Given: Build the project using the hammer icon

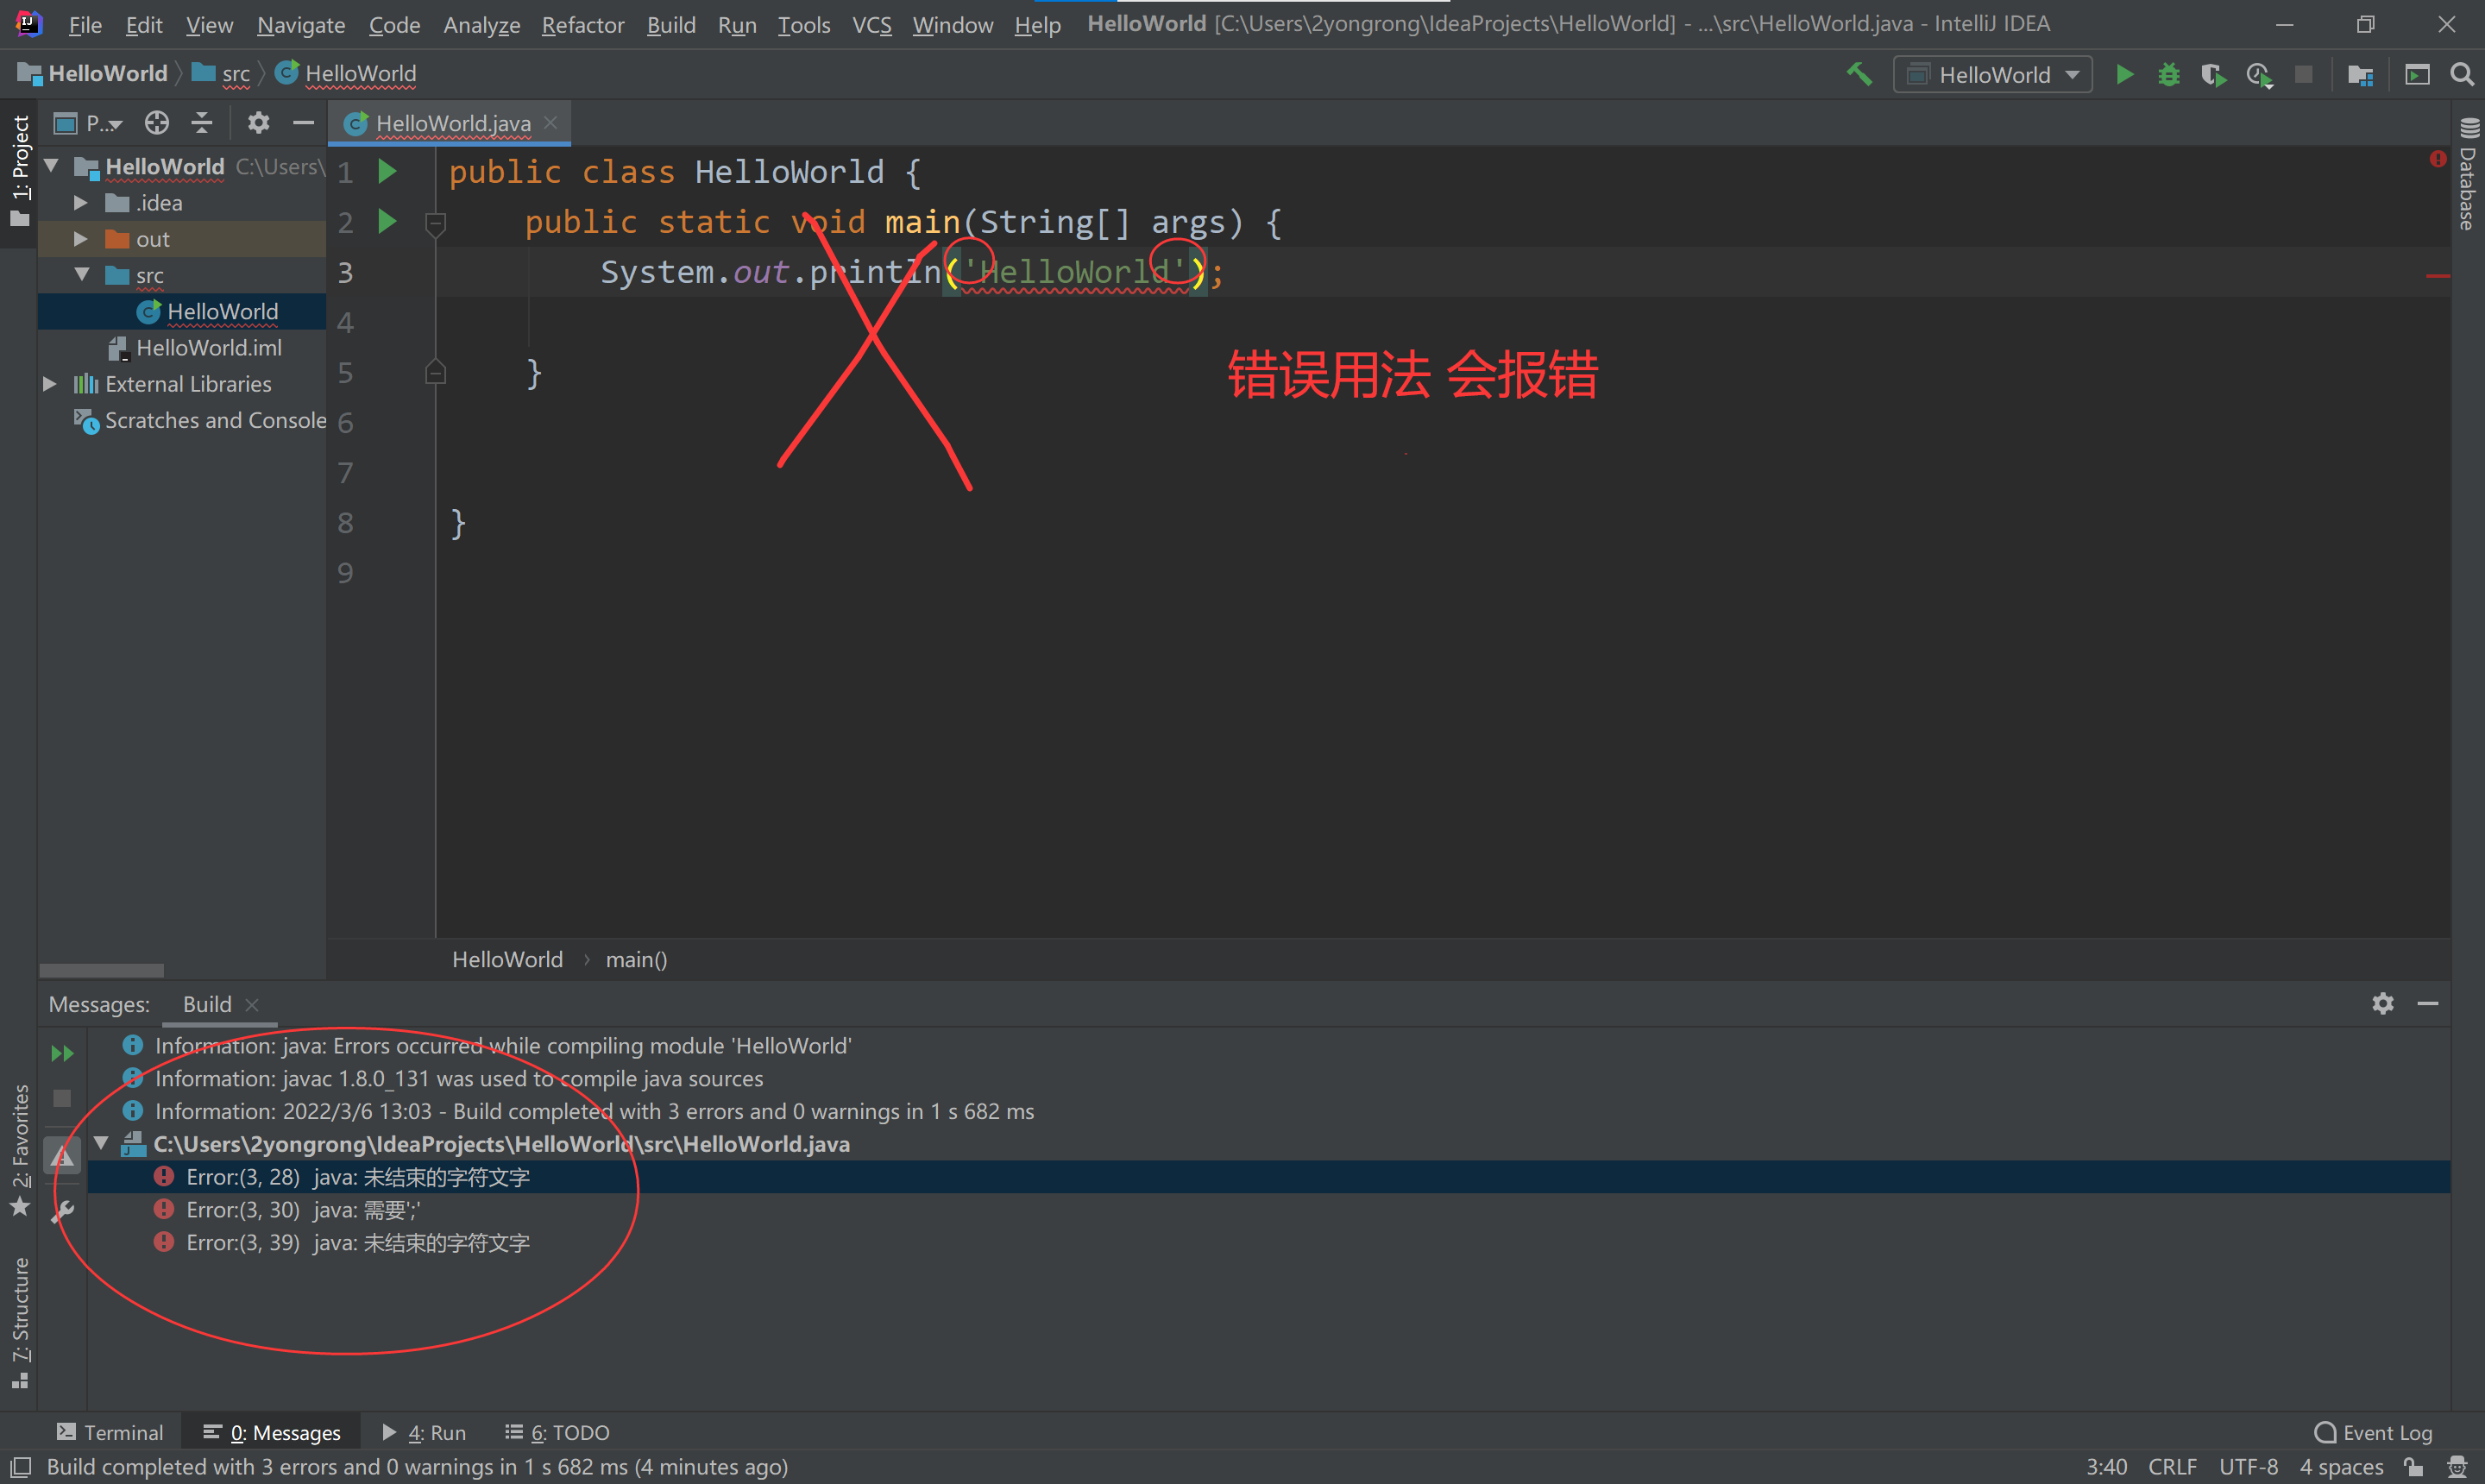Looking at the screenshot, I should 1860,74.
